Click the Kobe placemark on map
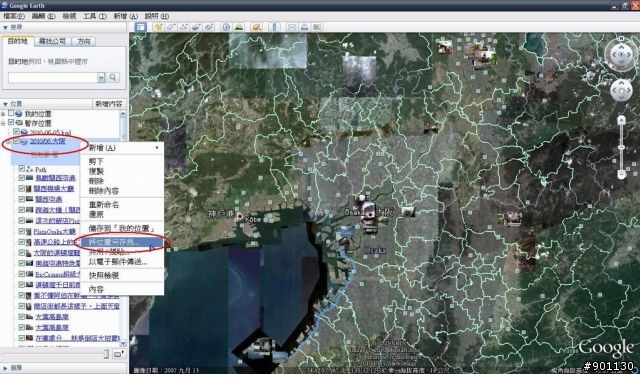640x374 pixels. pyautogui.click(x=240, y=216)
